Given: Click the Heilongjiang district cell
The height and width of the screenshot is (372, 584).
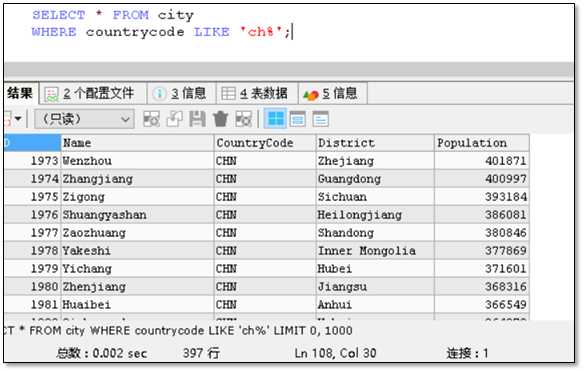Looking at the screenshot, I should click(375, 215).
